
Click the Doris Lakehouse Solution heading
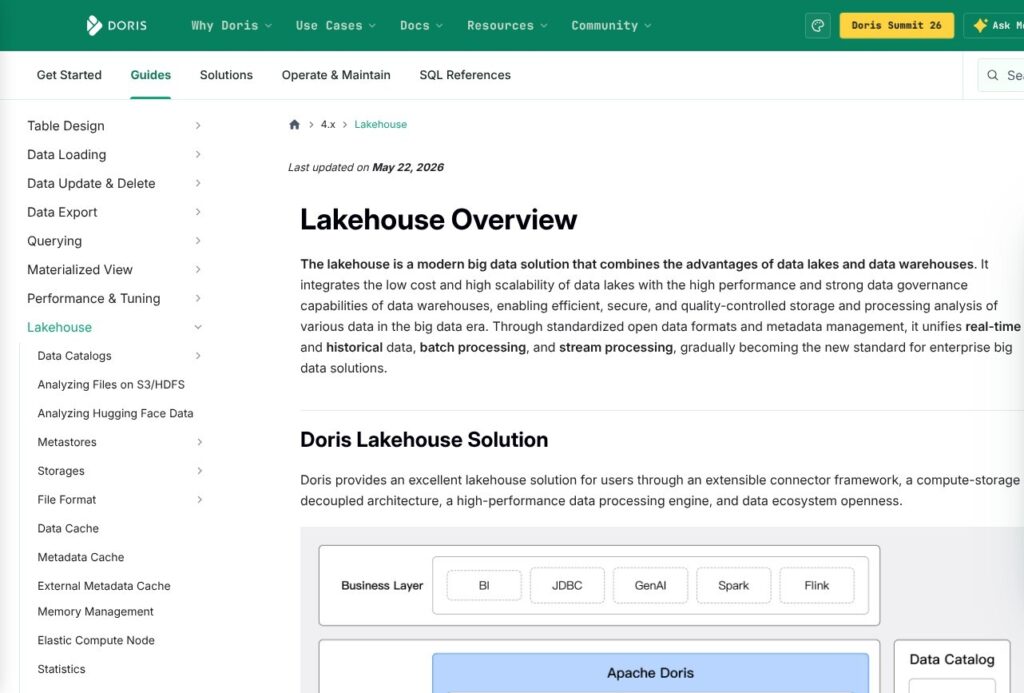point(424,440)
